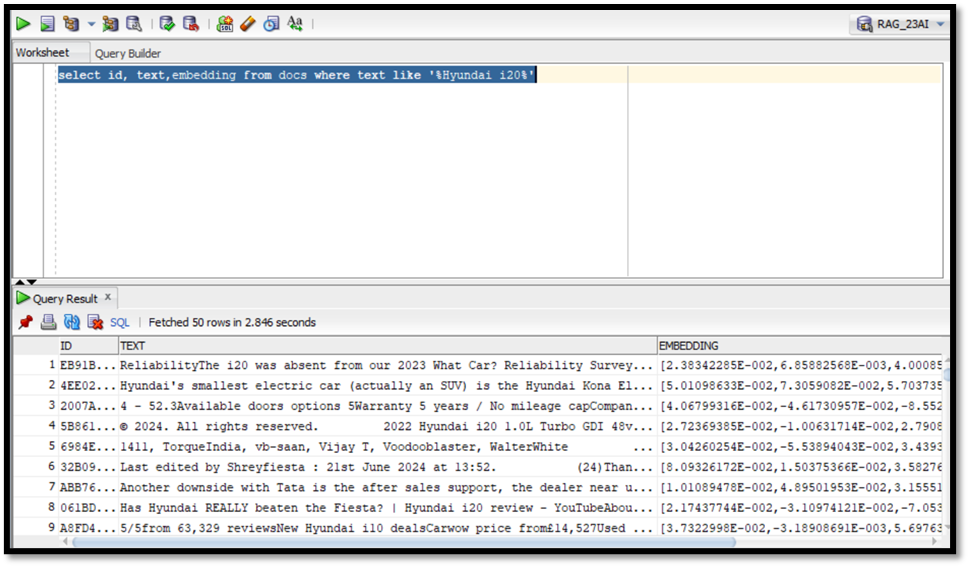This screenshot has height=567, width=969.
Task: Select embedding cell '[1.01089478E-002'
Action: [x=800, y=488]
